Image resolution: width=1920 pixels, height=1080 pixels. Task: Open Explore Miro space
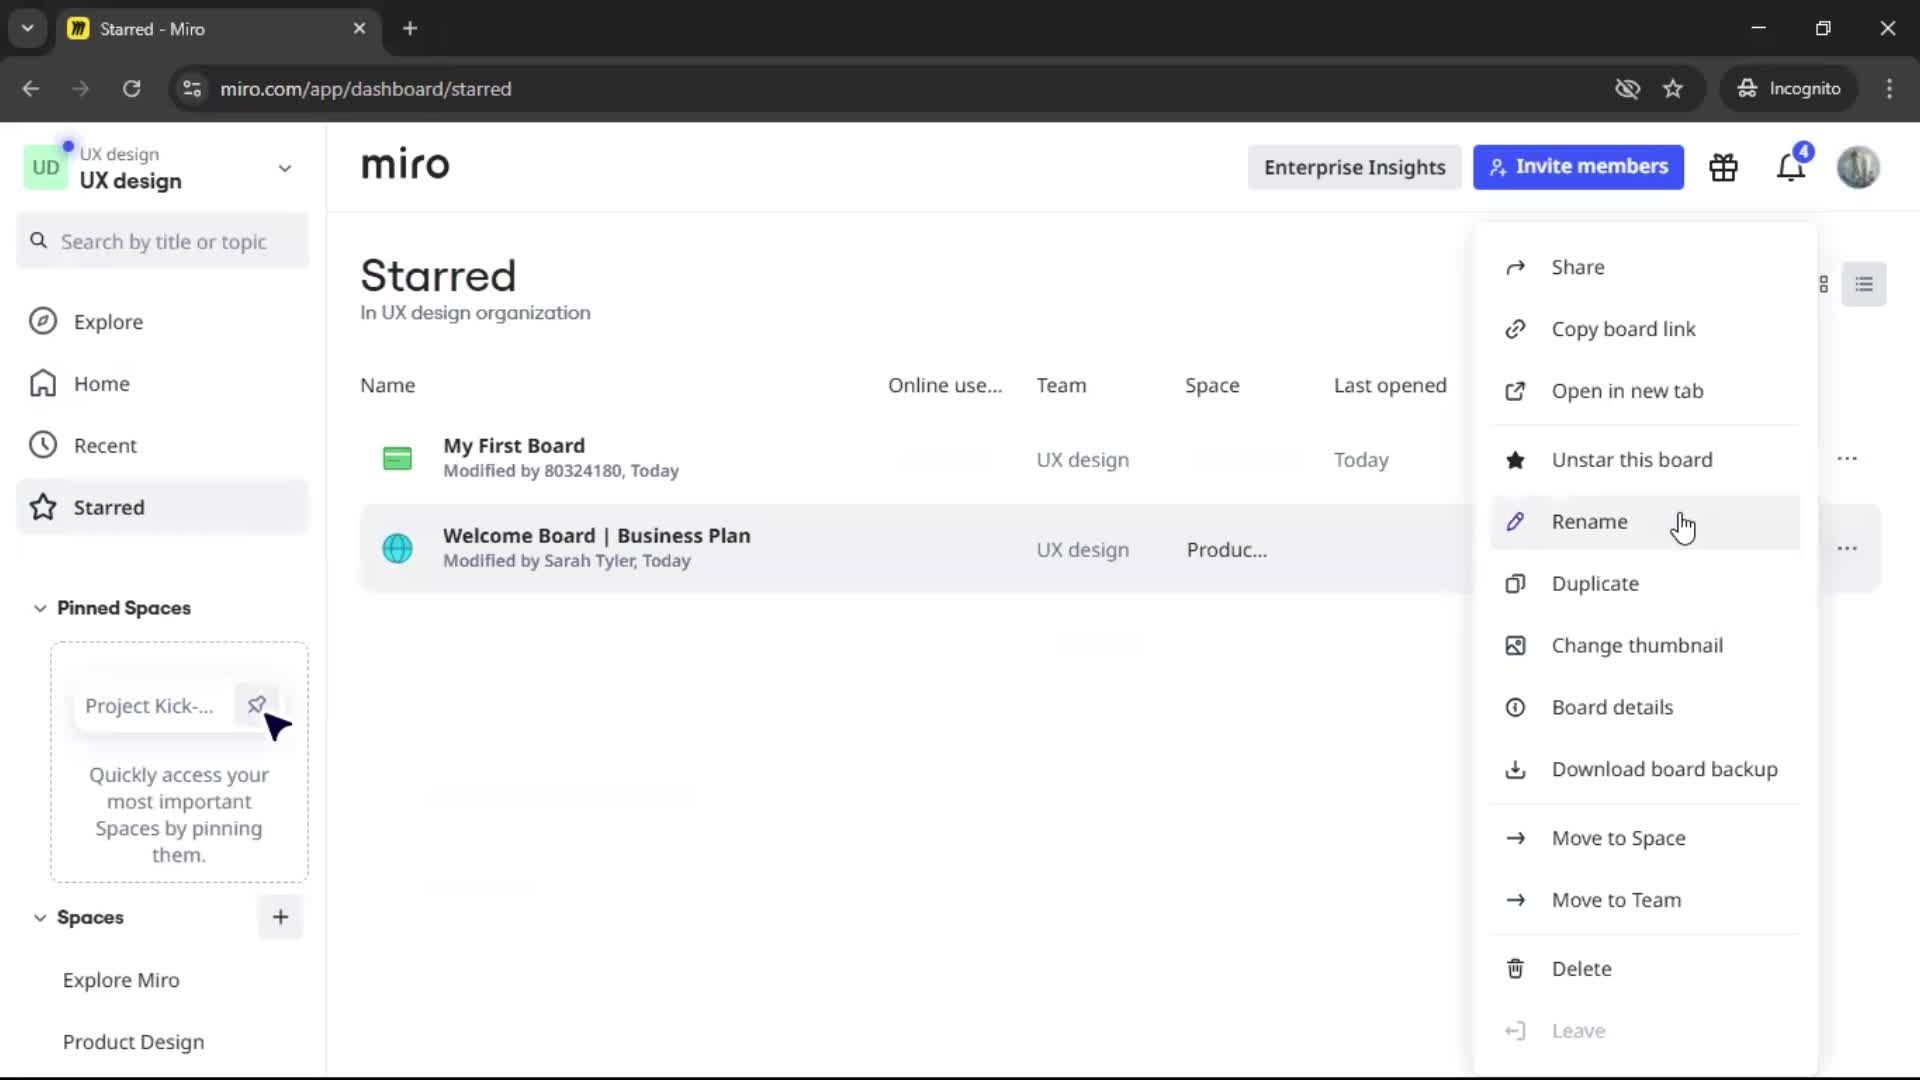point(121,980)
